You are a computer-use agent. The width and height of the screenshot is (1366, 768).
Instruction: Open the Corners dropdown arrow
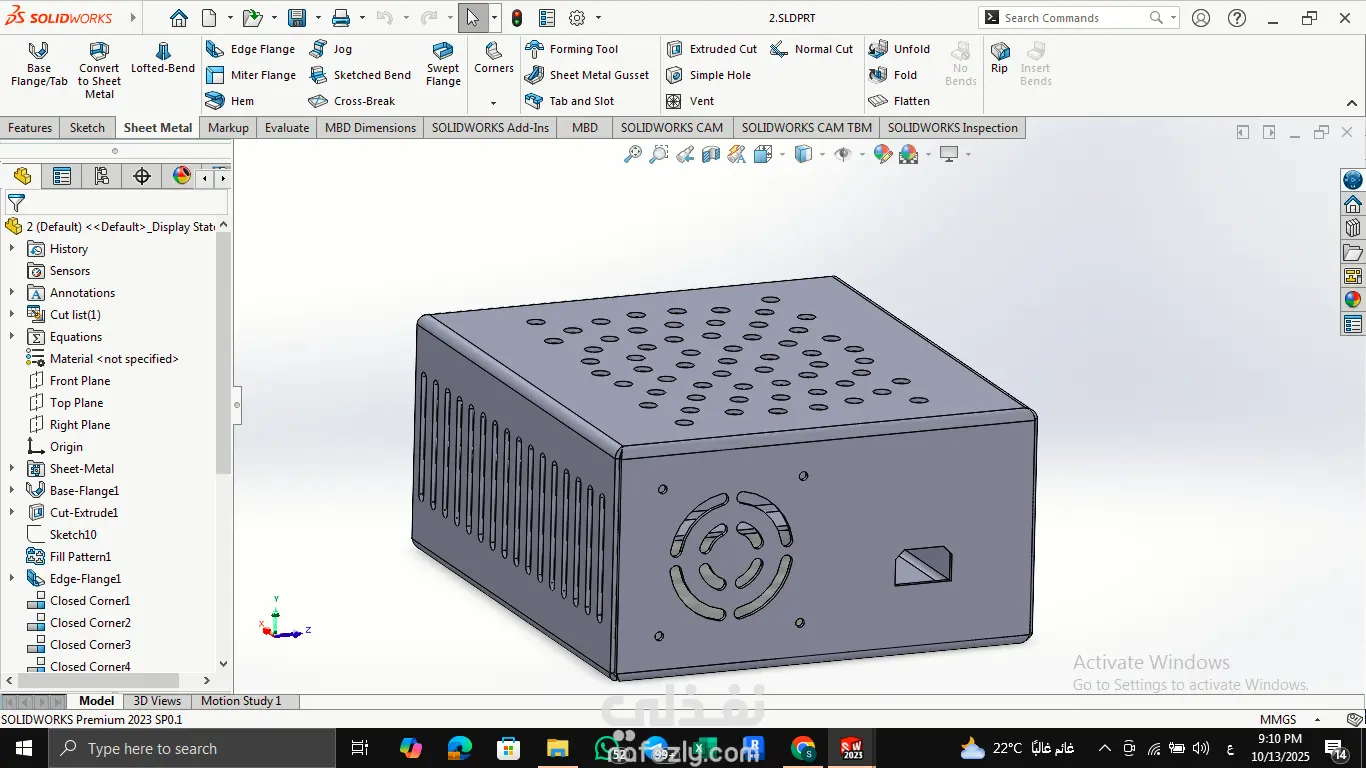point(493,103)
